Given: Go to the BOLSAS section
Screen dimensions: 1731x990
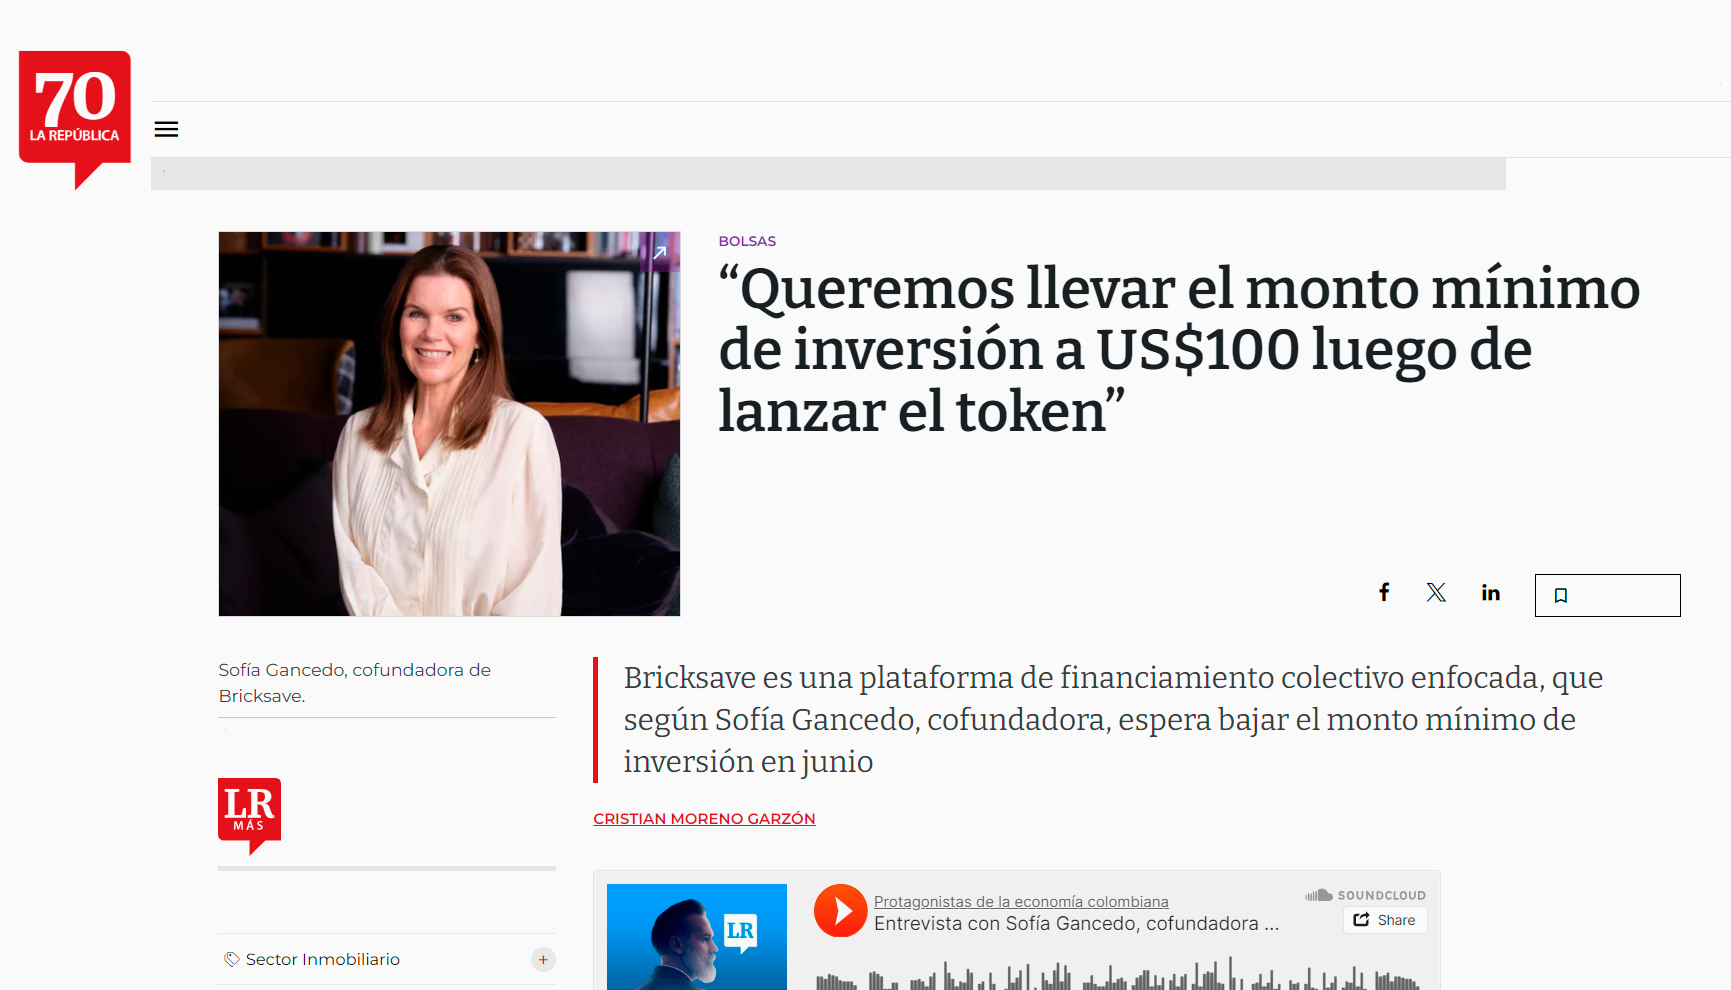Looking at the screenshot, I should pyautogui.click(x=746, y=240).
